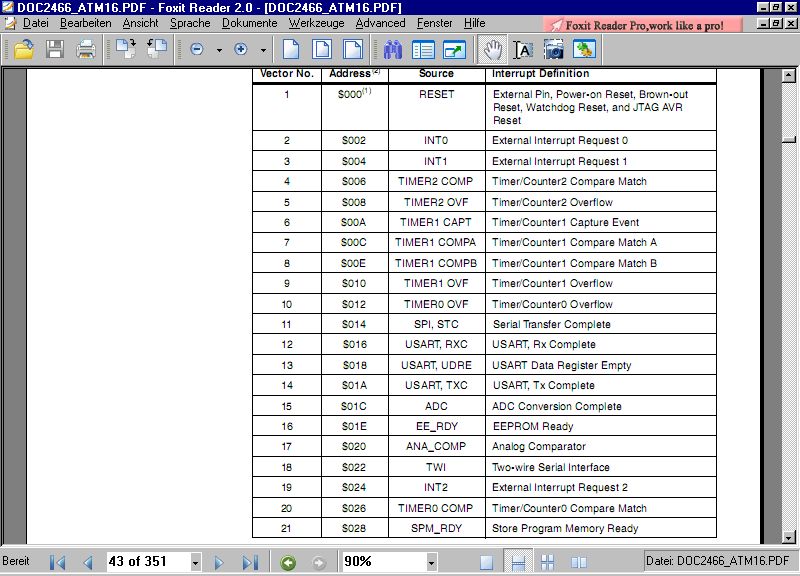Image resolution: width=800 pixels, height=576 pixels.
Task: Open the Advanced menu
Action: [381, 23]
